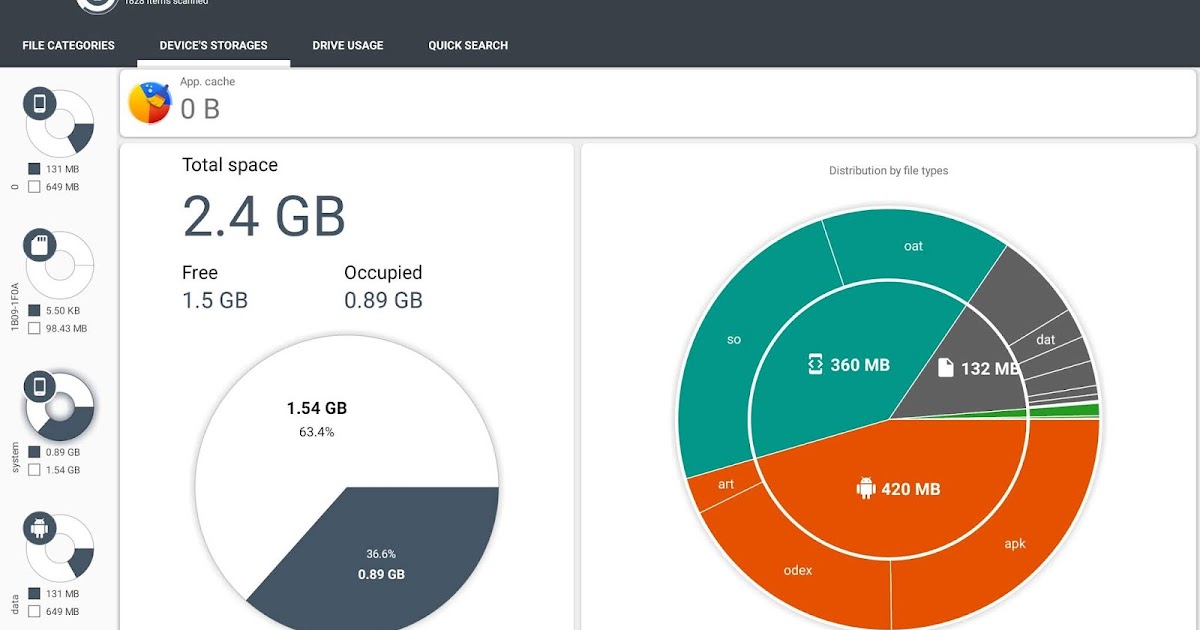This screenshot has height=630, width=1200.
Task: Open the DRIVE USAGE tab
Action: [x=348, y=45]
